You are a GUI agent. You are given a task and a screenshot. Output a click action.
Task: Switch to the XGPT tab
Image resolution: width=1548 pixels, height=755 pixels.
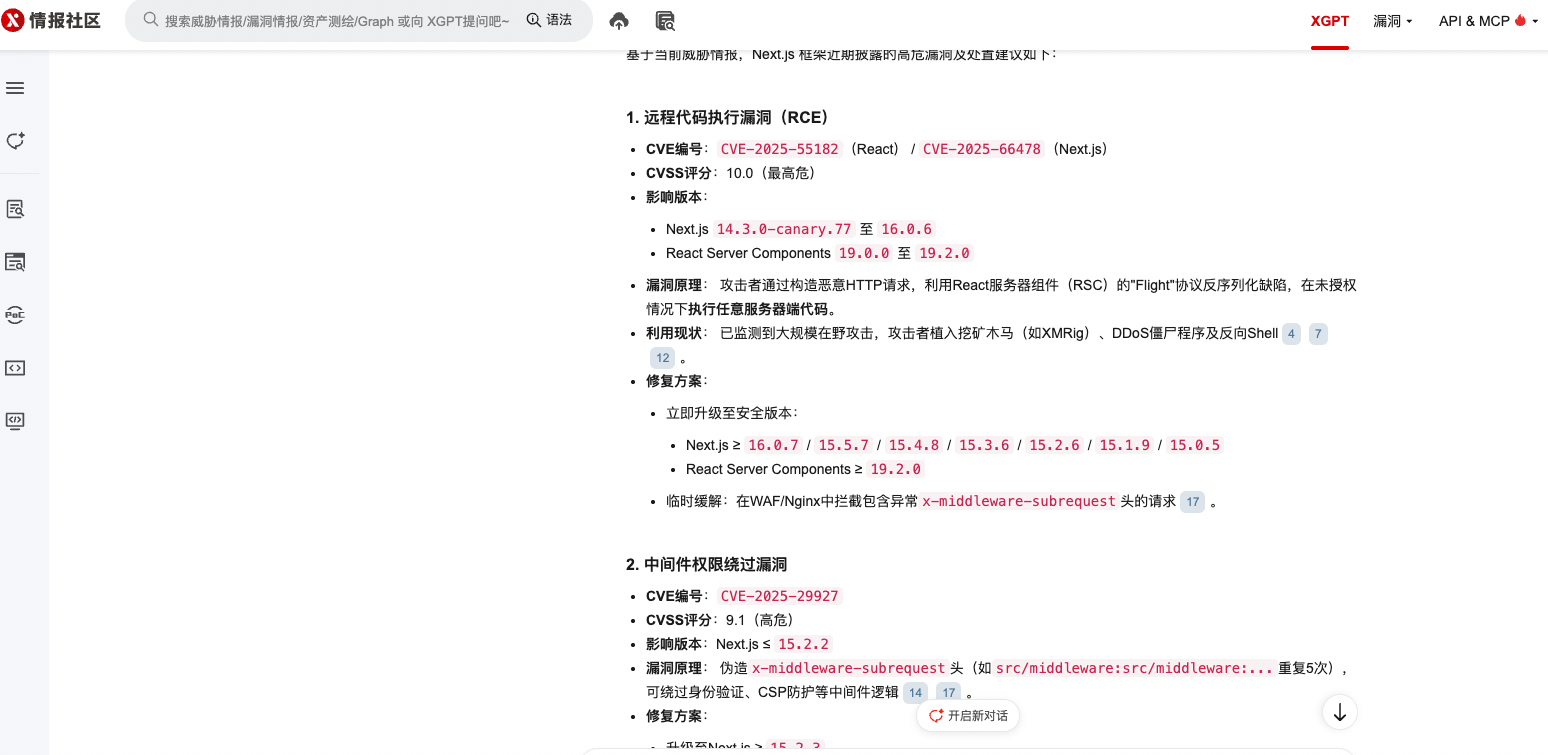[x=1329, y=21]
